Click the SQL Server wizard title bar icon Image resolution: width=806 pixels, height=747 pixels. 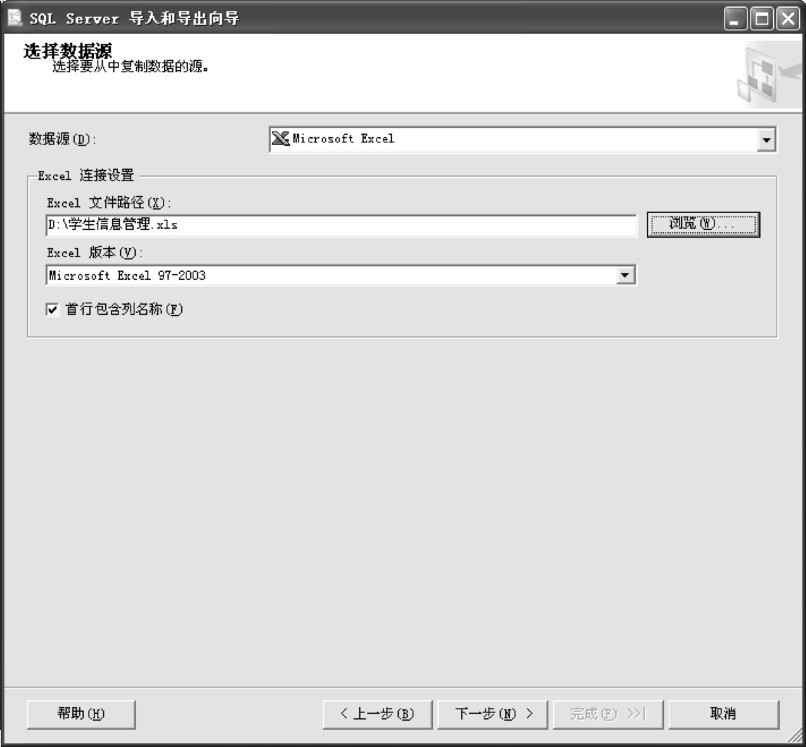(x=14, y=17)
